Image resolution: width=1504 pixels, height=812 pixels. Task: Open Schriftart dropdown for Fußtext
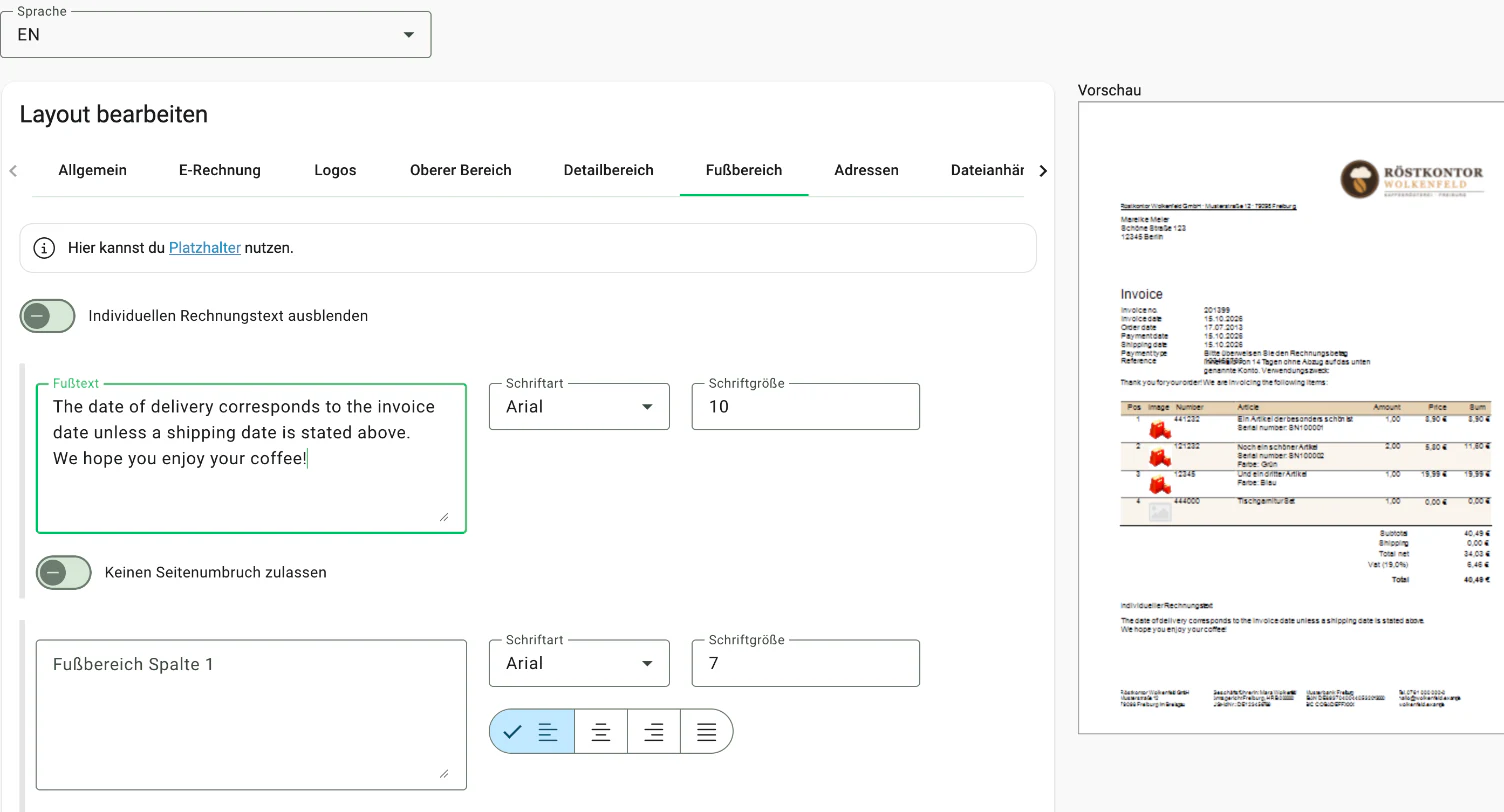[579, 407]
